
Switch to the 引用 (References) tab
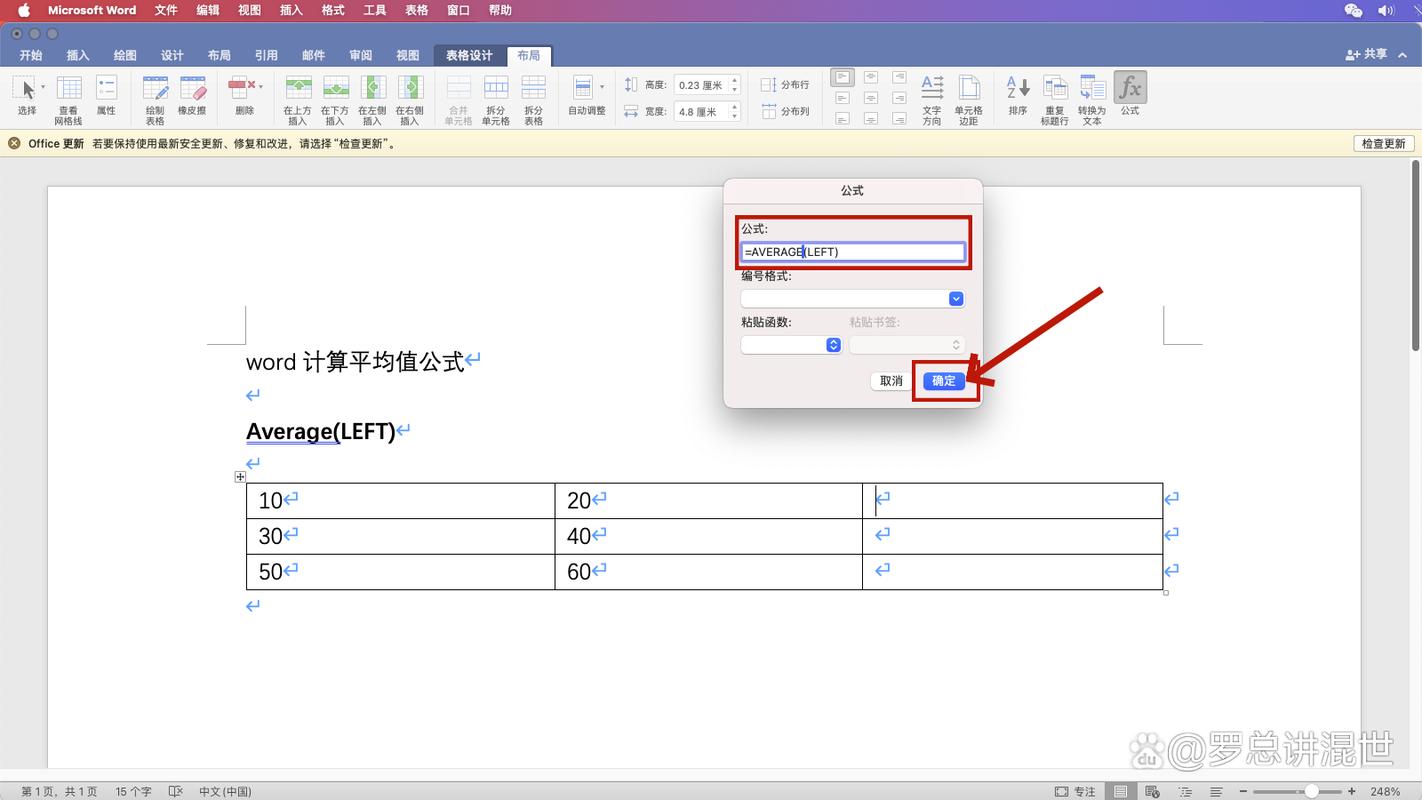coord(266,56)
